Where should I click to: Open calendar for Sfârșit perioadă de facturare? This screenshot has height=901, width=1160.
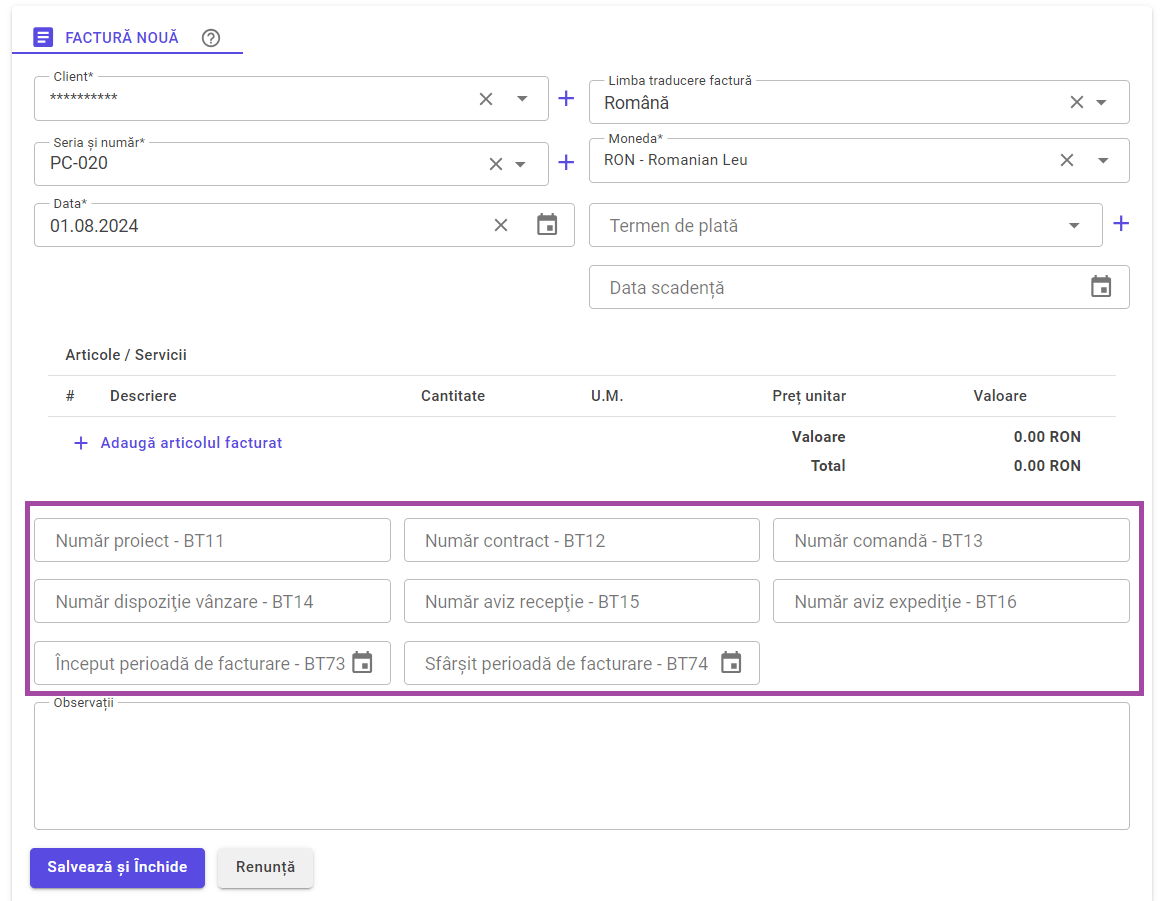tap(731, 663)
